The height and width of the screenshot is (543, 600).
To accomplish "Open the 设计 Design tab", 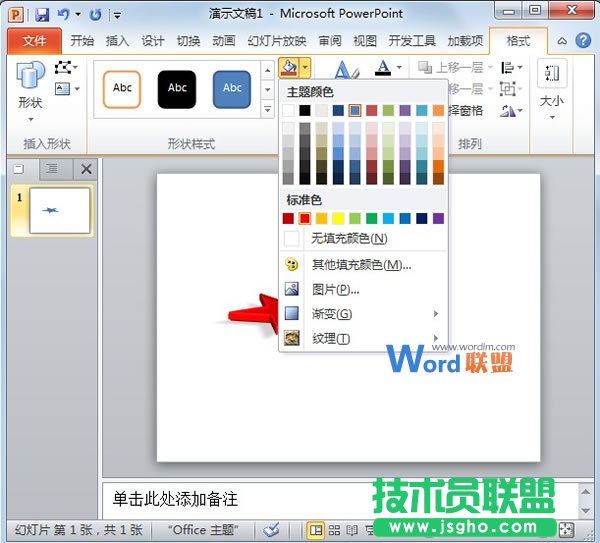I will tap(153, 41).
